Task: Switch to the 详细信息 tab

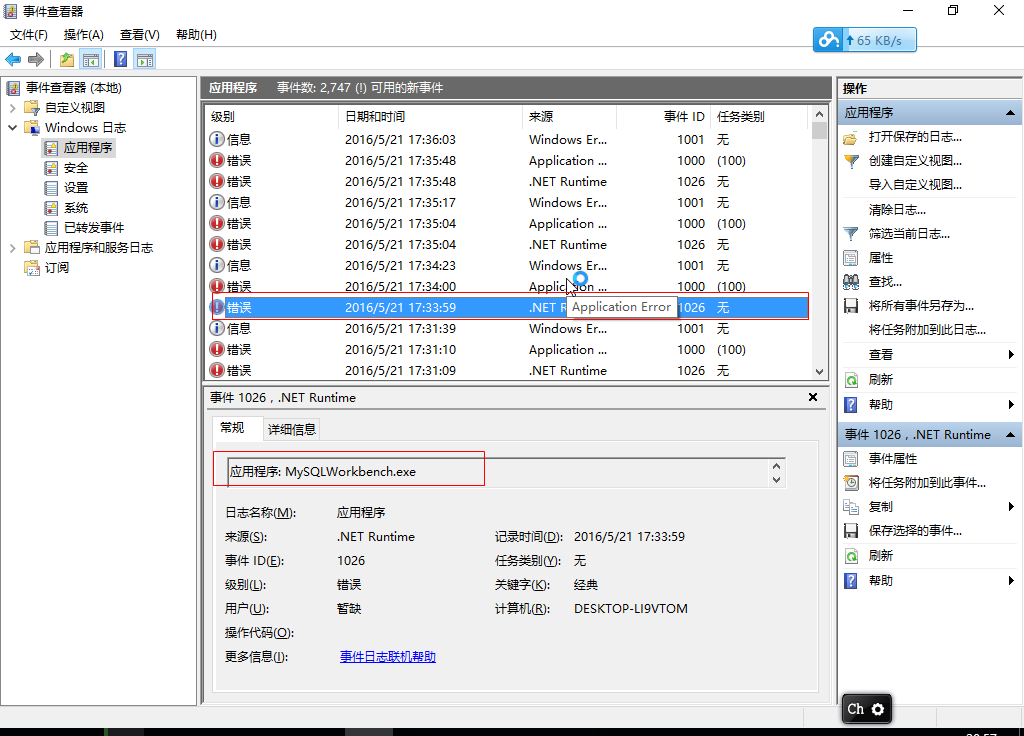Action: pyautogui.click(x=291, y=429)
